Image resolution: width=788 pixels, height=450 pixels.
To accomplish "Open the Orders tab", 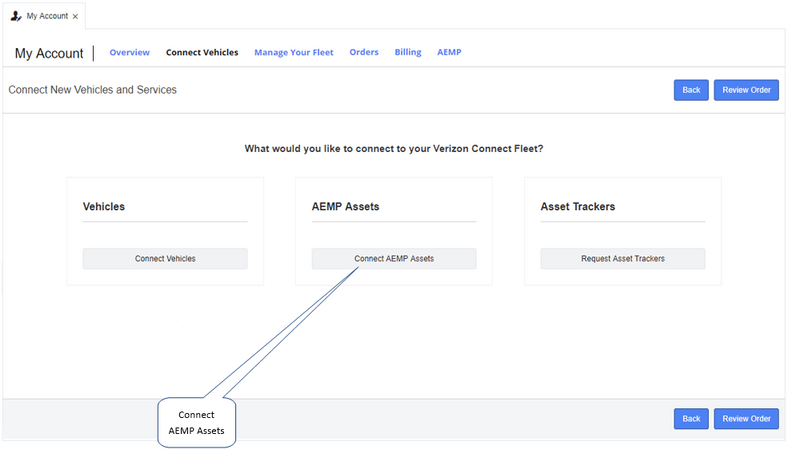I will [364, 52].
